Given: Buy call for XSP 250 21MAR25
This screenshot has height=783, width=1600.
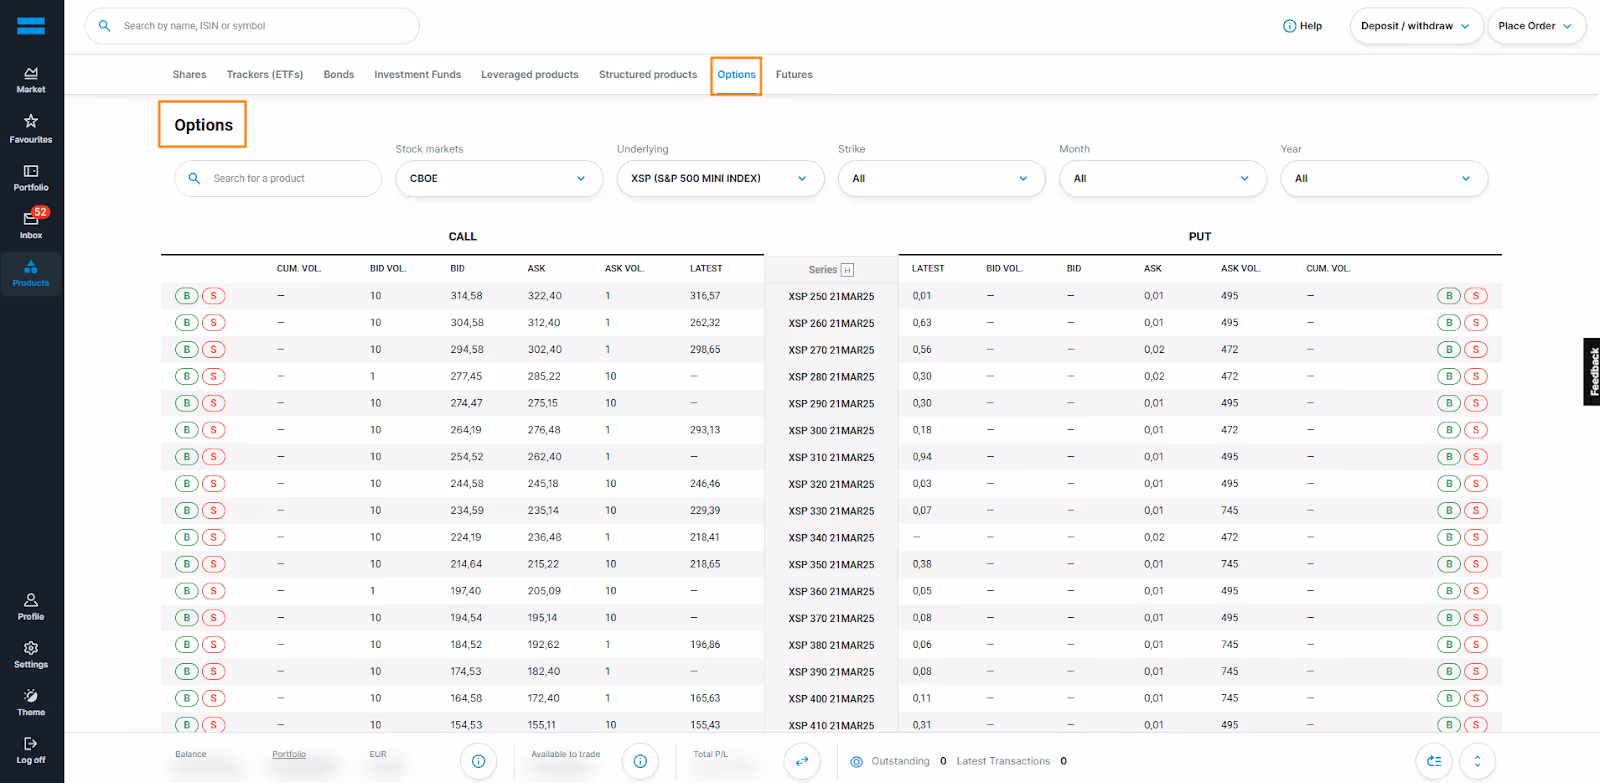Looking at the screenshot, I should pos(187,296).
